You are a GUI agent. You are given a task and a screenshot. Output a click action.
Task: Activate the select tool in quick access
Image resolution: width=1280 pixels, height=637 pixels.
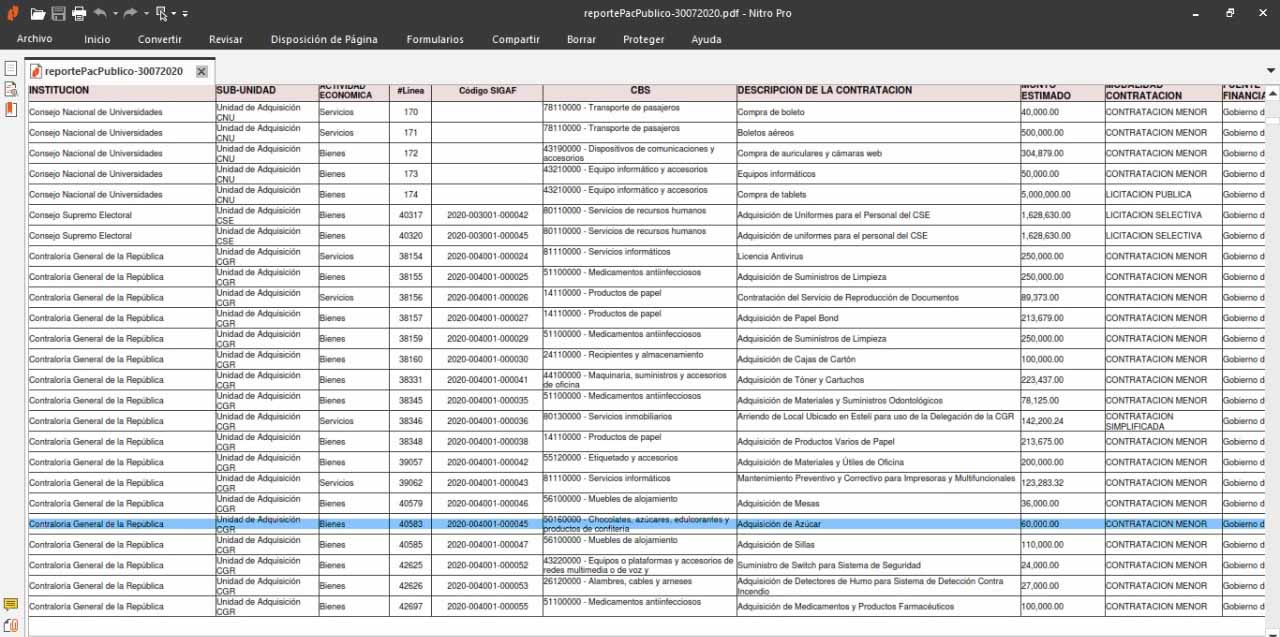click(161, 14)
